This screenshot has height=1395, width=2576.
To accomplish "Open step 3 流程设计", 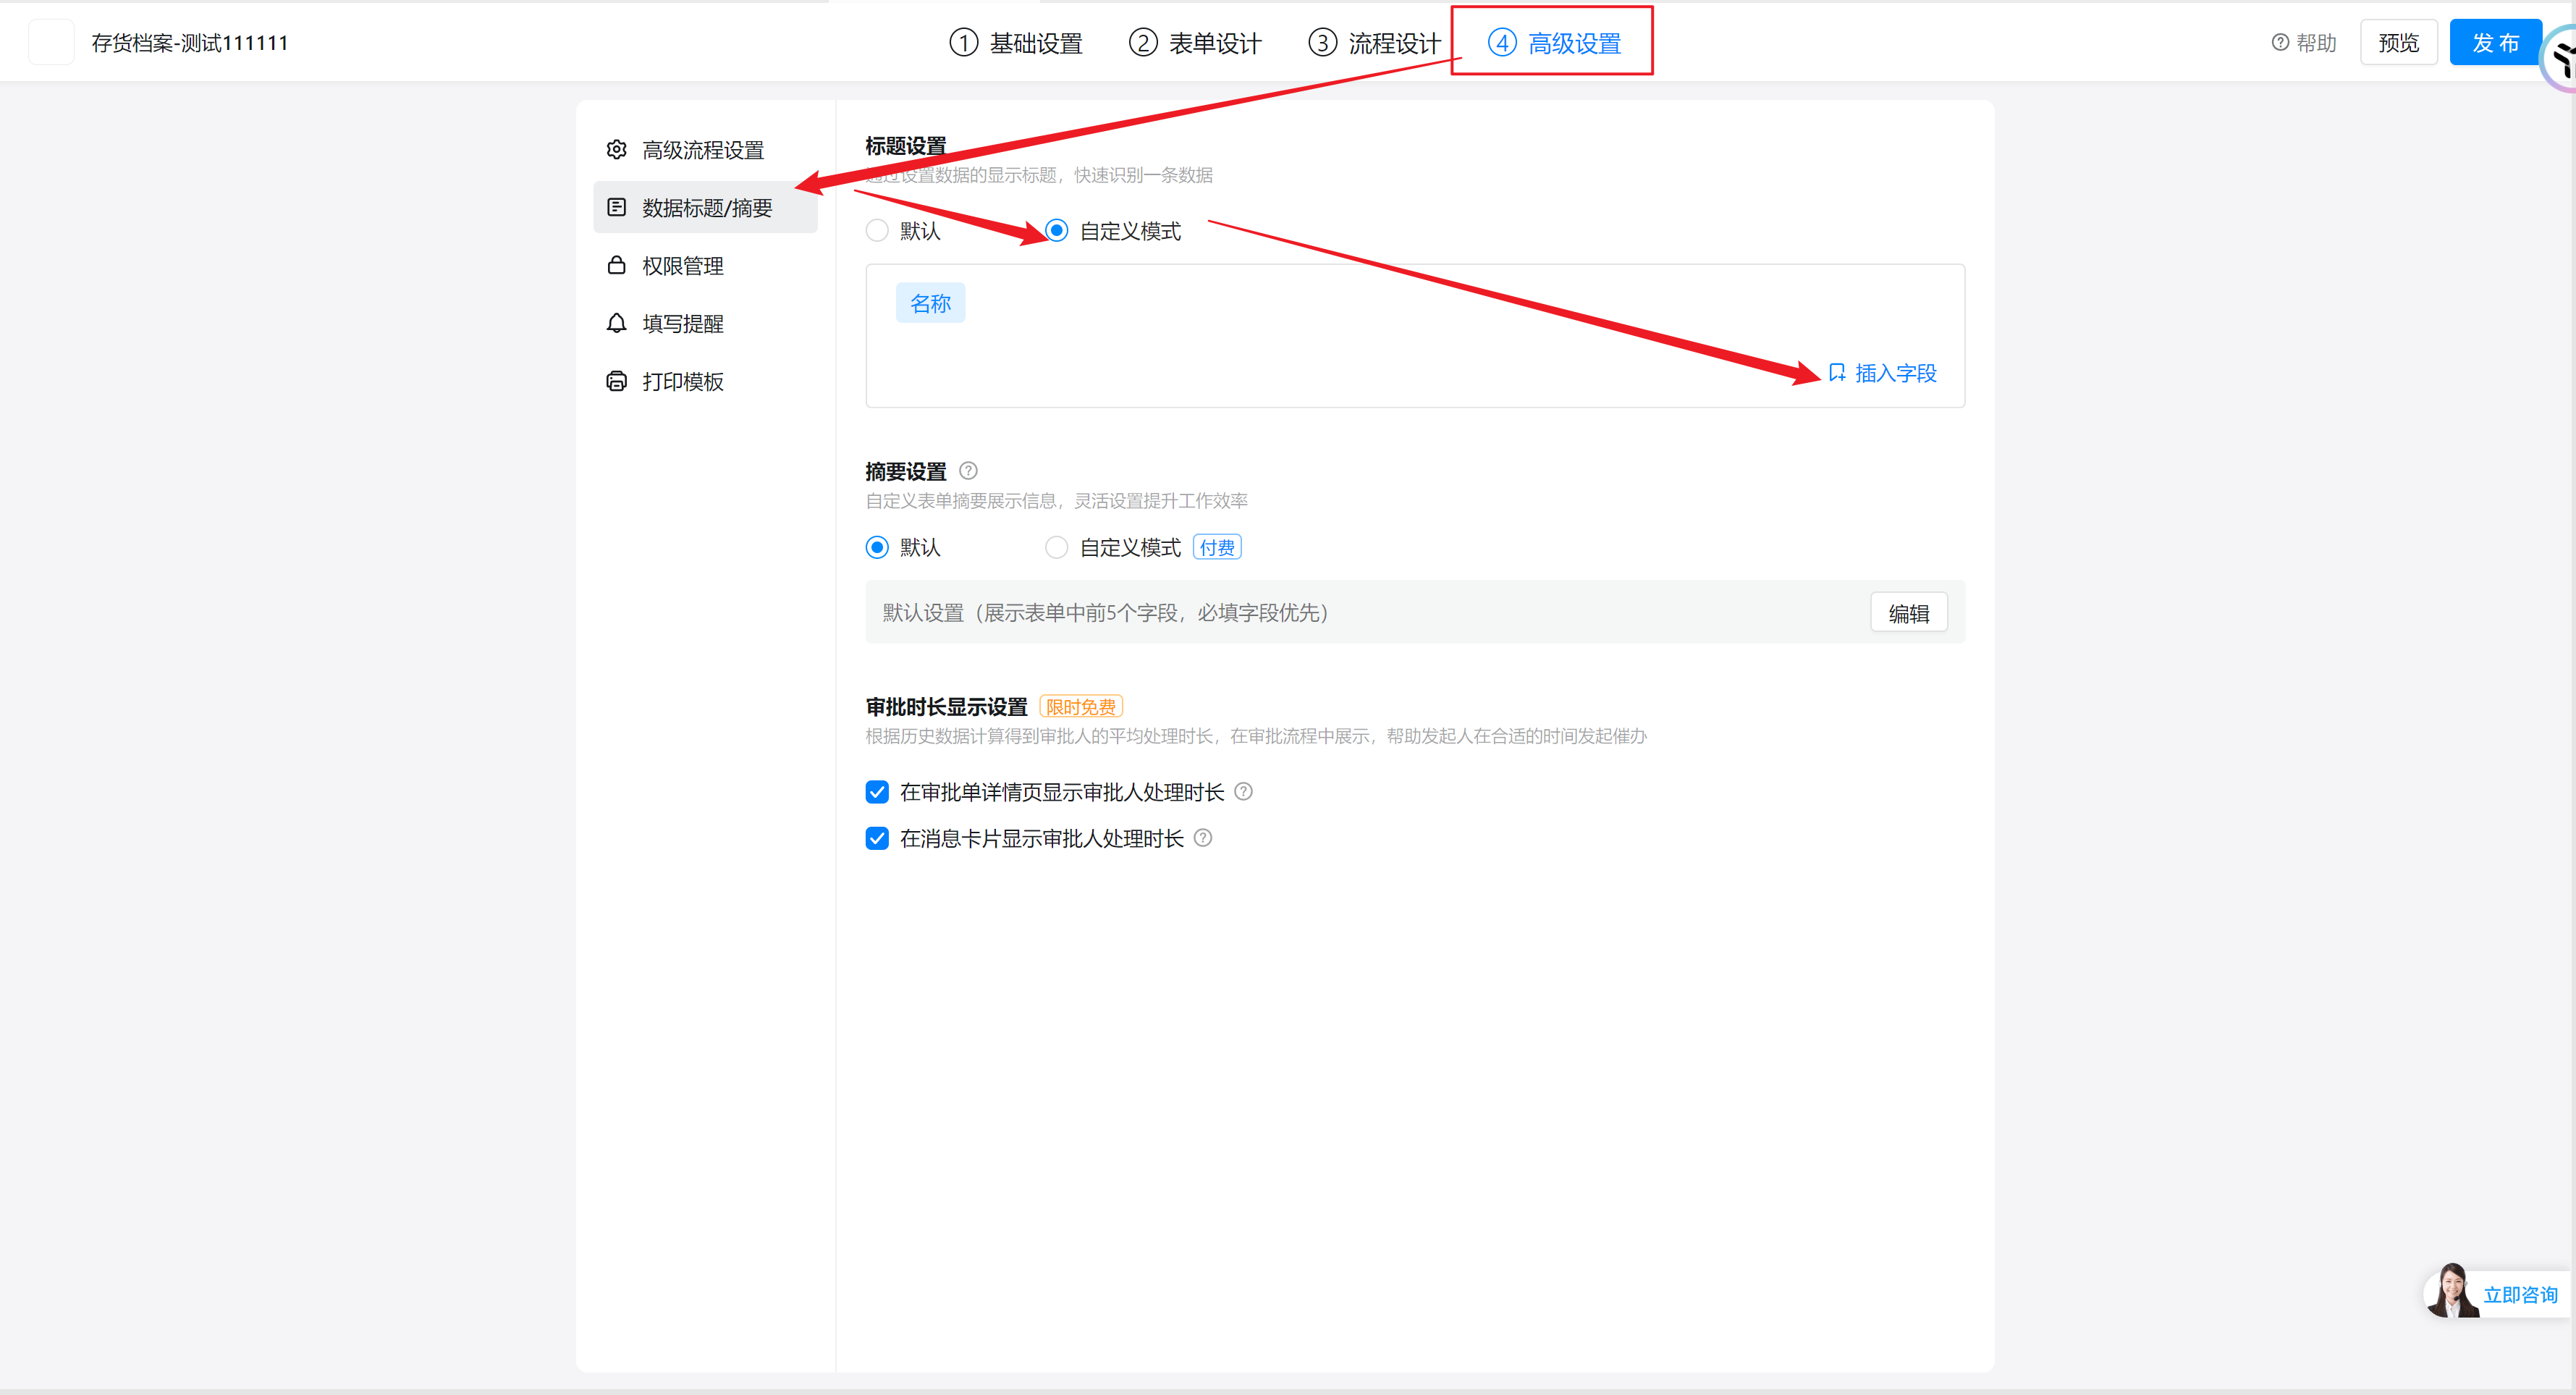I will tap(1374, 43).
